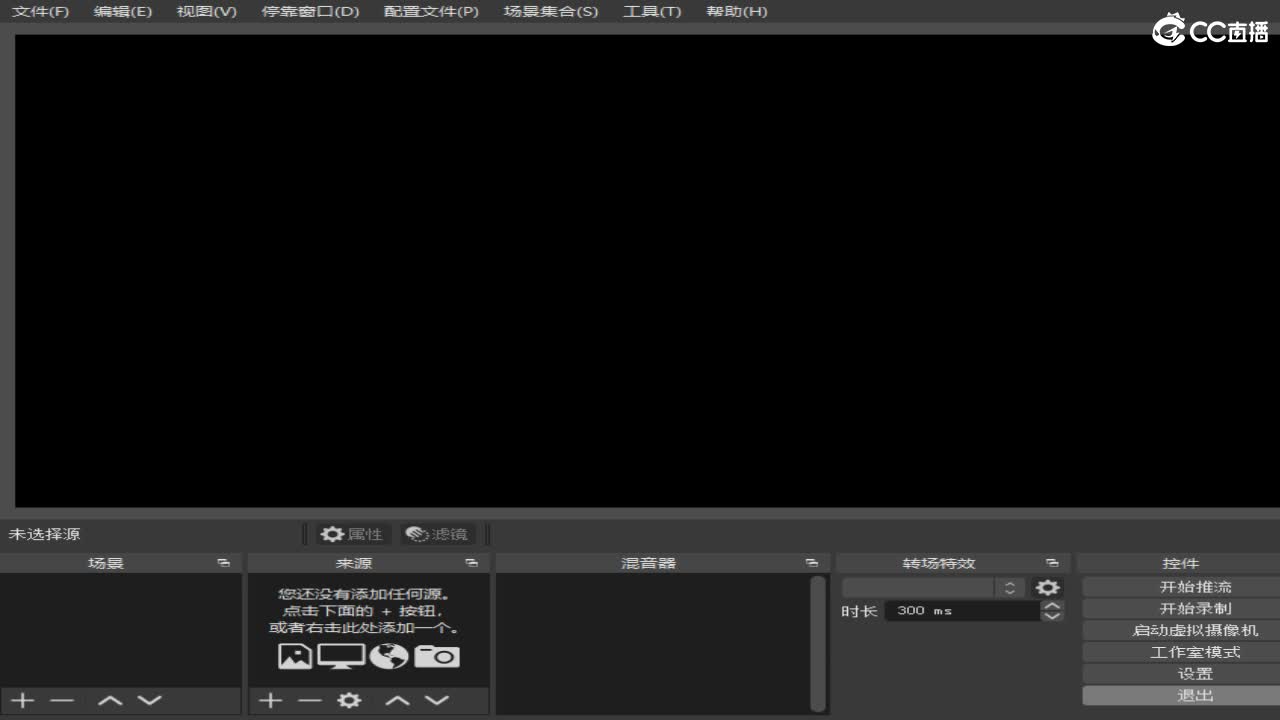
Task: Open the 视图(V) menu
Action: 207,11
